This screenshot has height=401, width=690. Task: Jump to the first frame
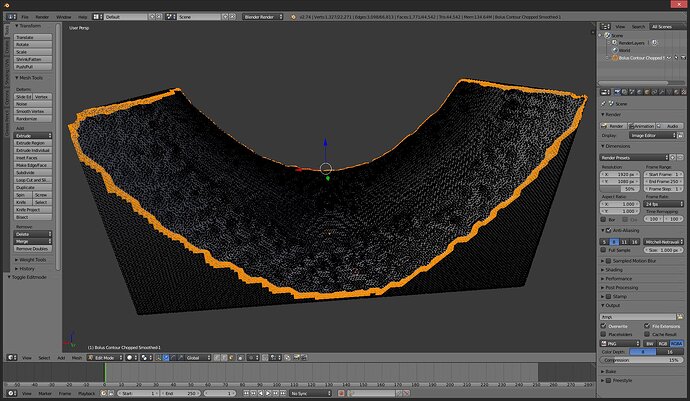pyautogui.click(x=246, y=393)
